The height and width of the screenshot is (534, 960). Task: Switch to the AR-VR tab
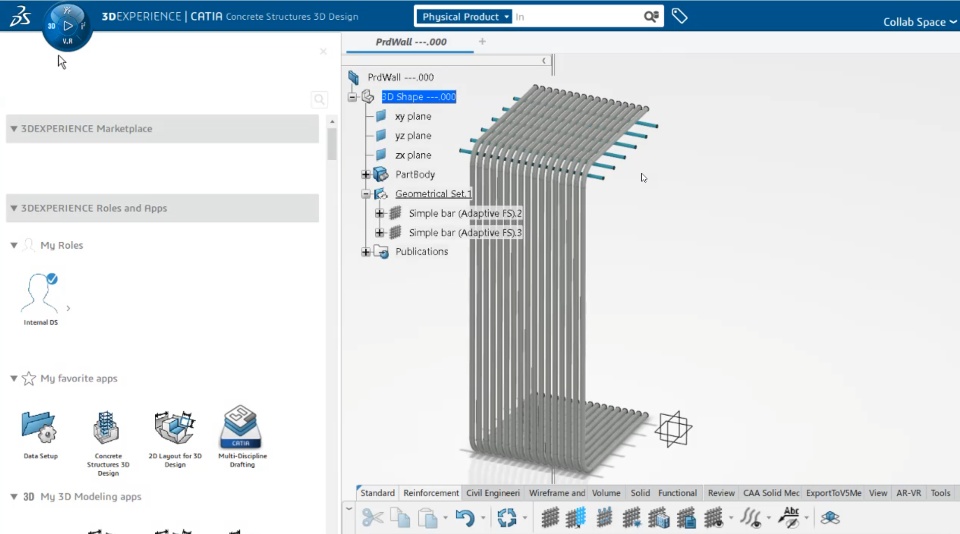909,493
